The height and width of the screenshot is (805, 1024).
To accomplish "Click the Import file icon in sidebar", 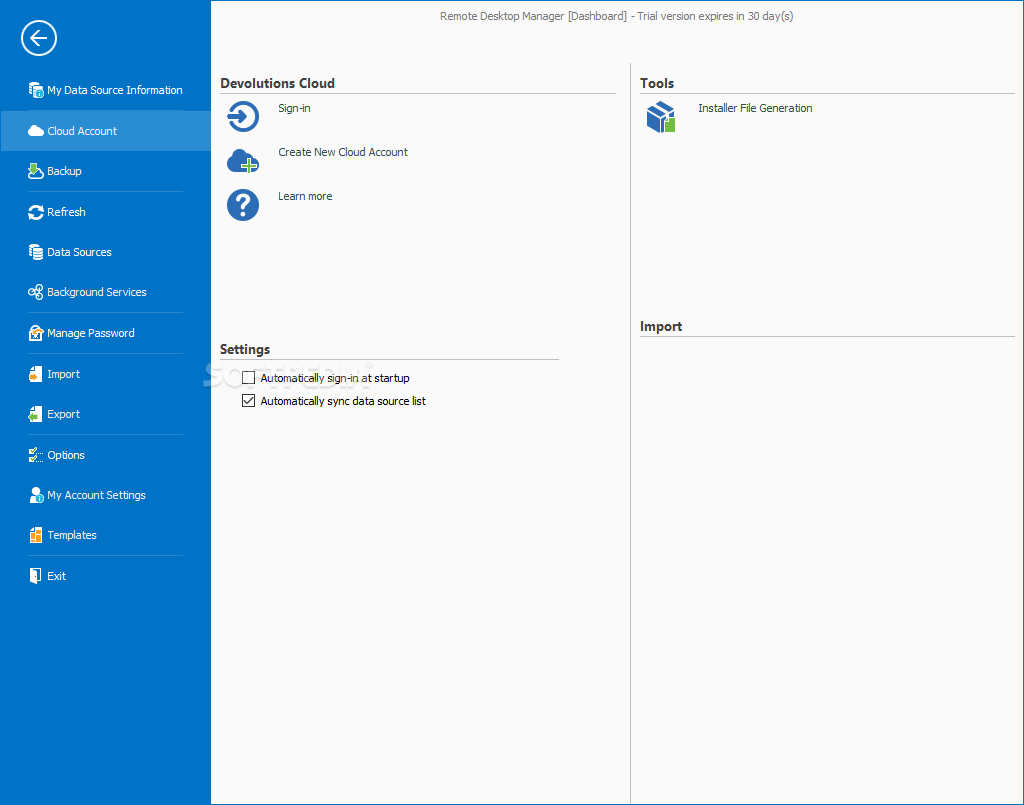I will pyautogui.click(x=36, y=374).
